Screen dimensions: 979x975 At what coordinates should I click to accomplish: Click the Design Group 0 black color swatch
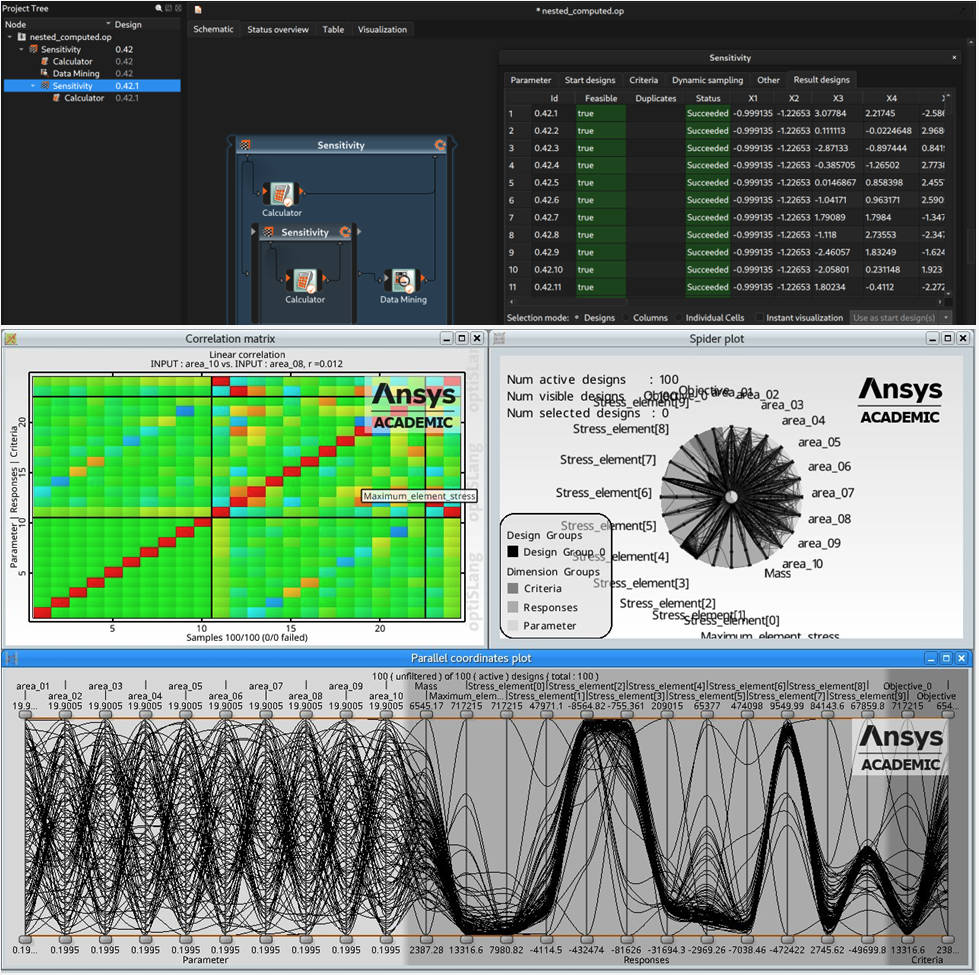[512, 552]
